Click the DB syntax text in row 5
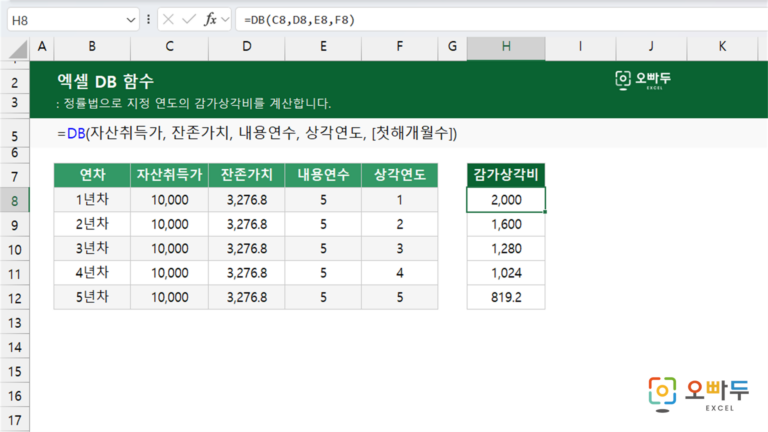 click(x=257, y=133)
